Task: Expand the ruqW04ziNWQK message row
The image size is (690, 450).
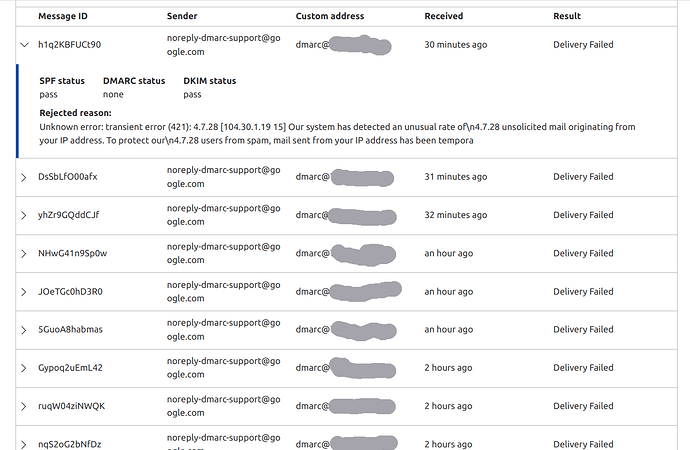Action: click(24, 406)
